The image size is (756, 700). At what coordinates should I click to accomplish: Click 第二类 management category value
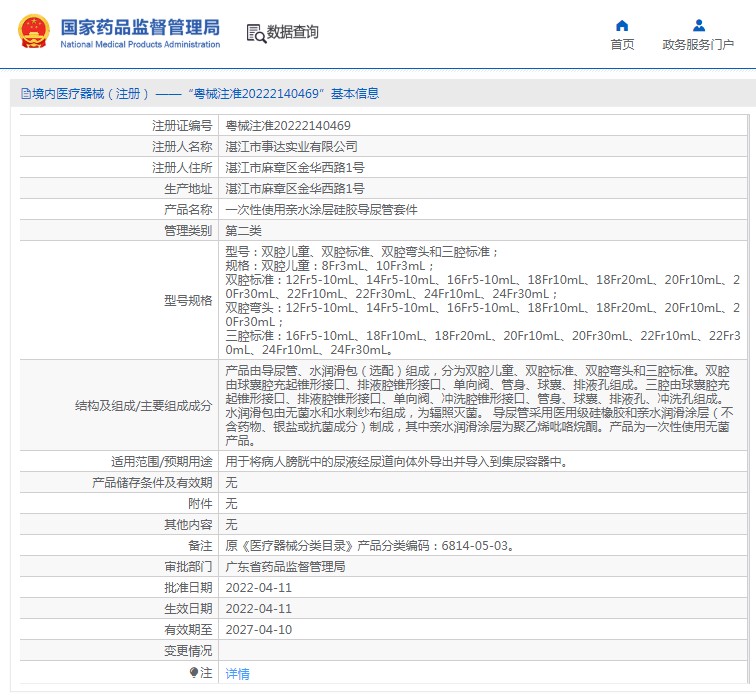(x=243, y=230)
